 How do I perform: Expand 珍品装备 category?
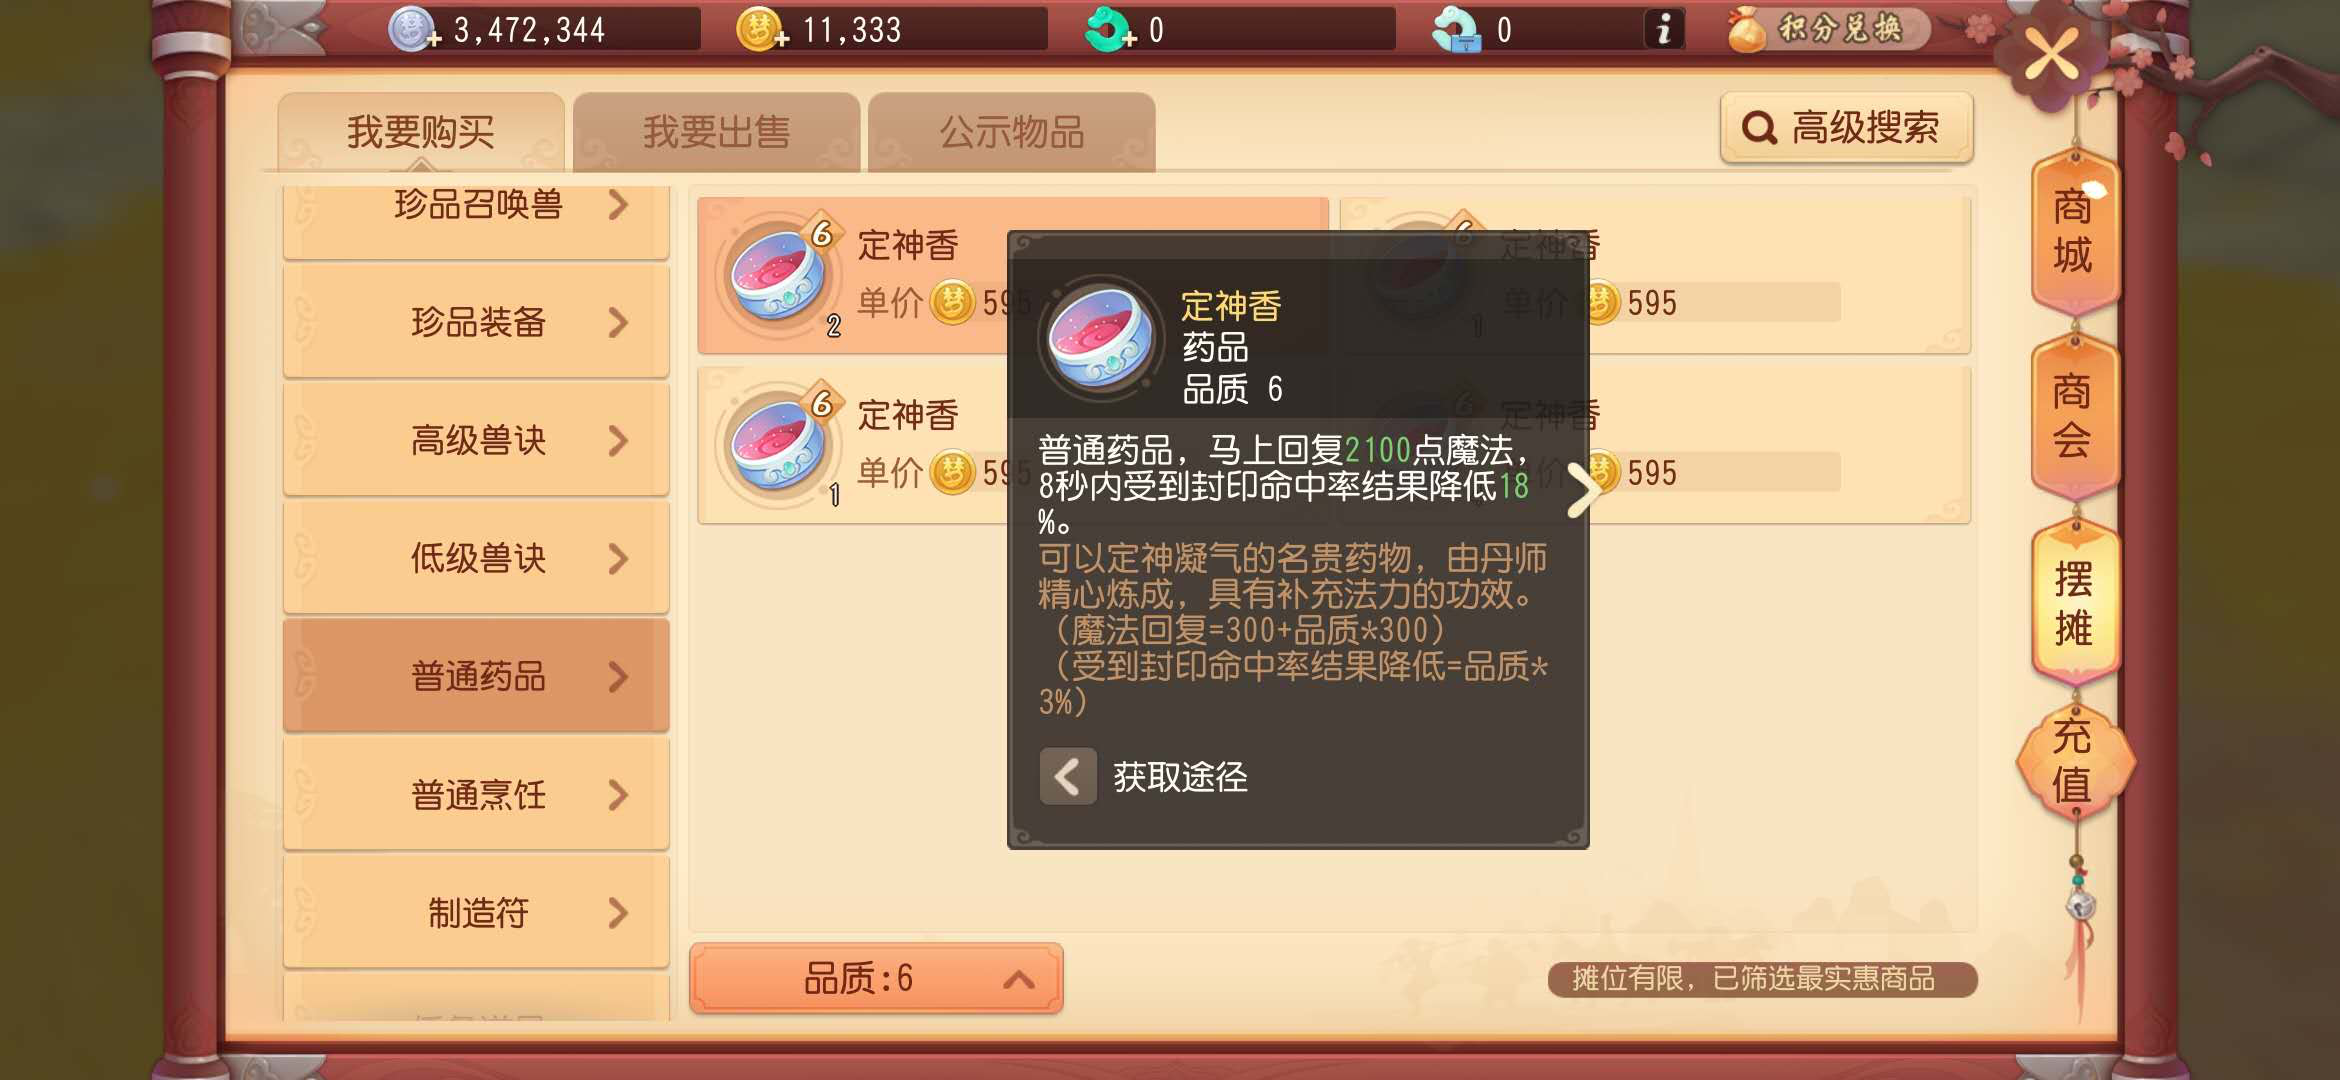click(x=476, y=322)
